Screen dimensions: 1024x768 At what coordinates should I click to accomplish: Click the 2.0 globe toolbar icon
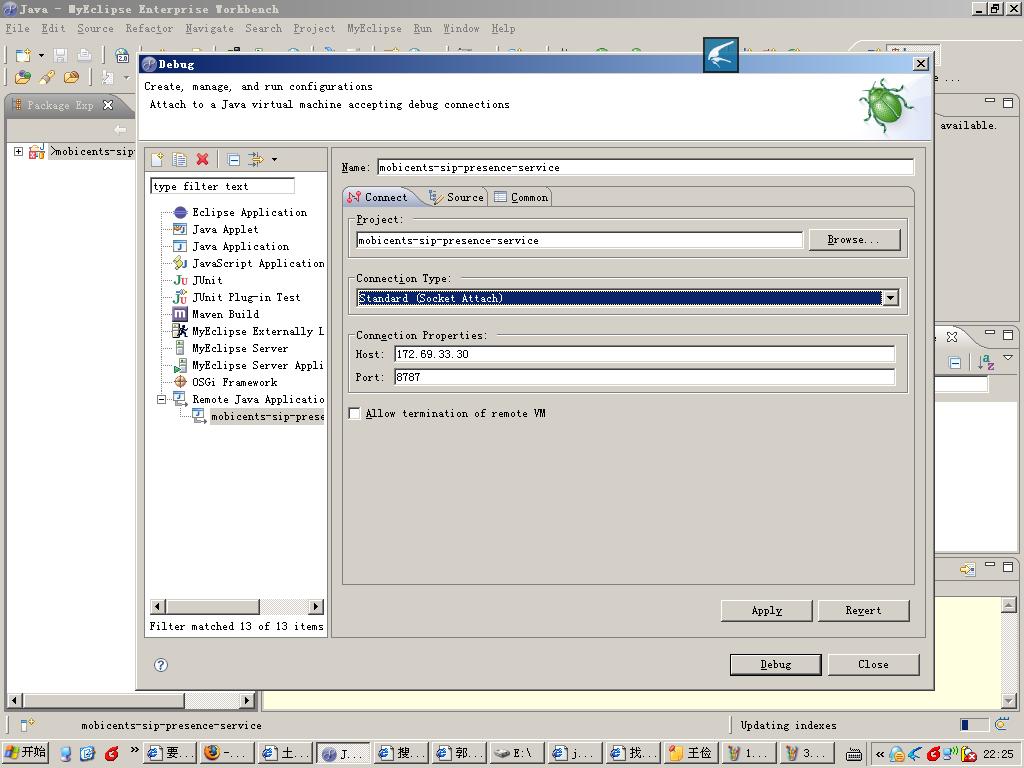pos(121,56)
